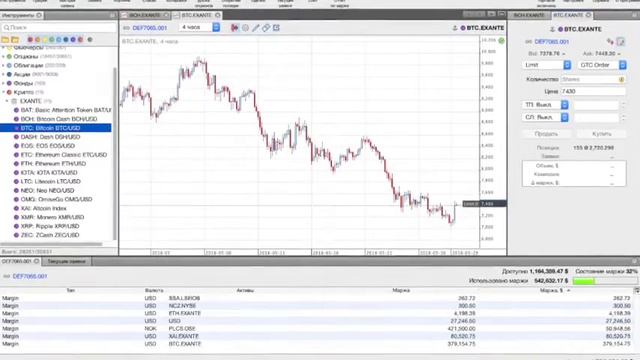Click the edit note icon in the order panel

pos(620,41)
